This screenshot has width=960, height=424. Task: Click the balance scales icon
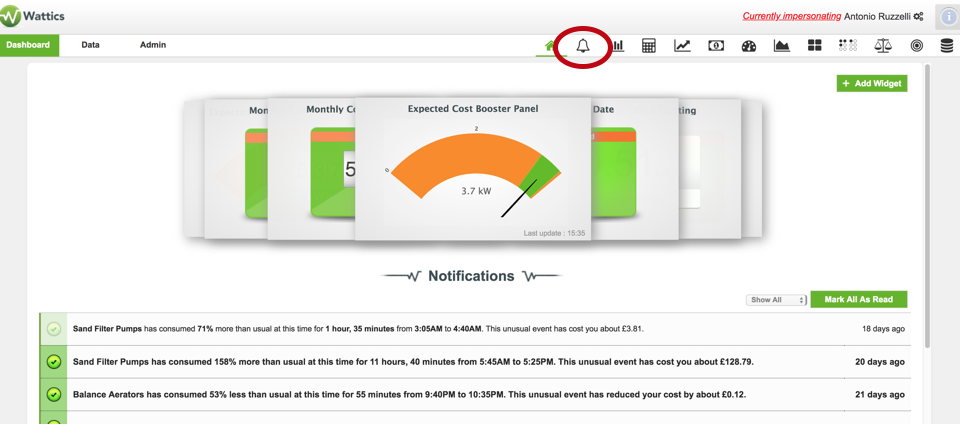883,45
